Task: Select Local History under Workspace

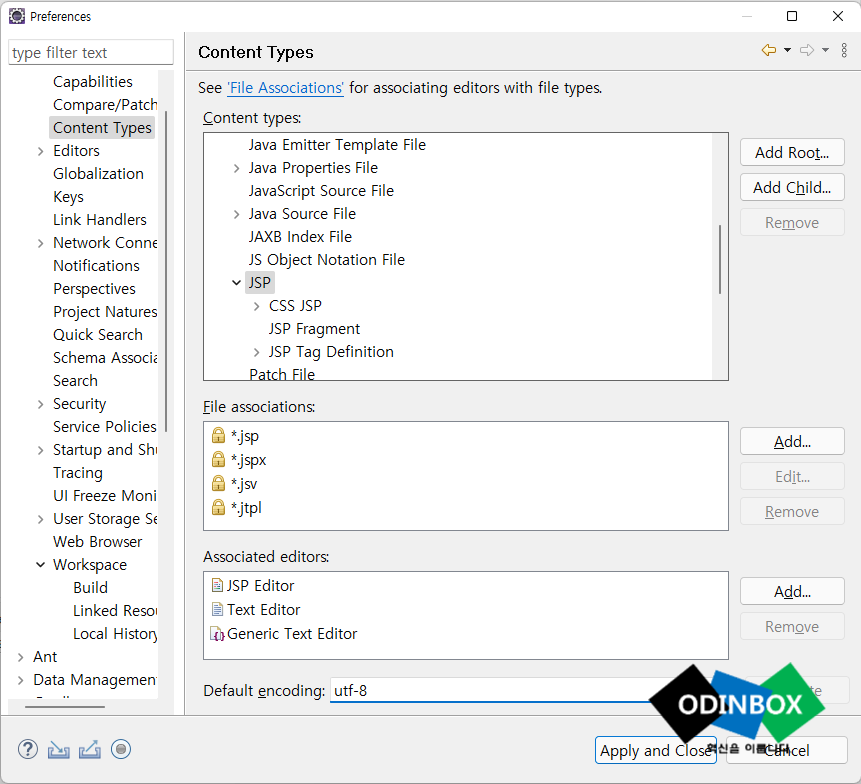Action: 115,634
